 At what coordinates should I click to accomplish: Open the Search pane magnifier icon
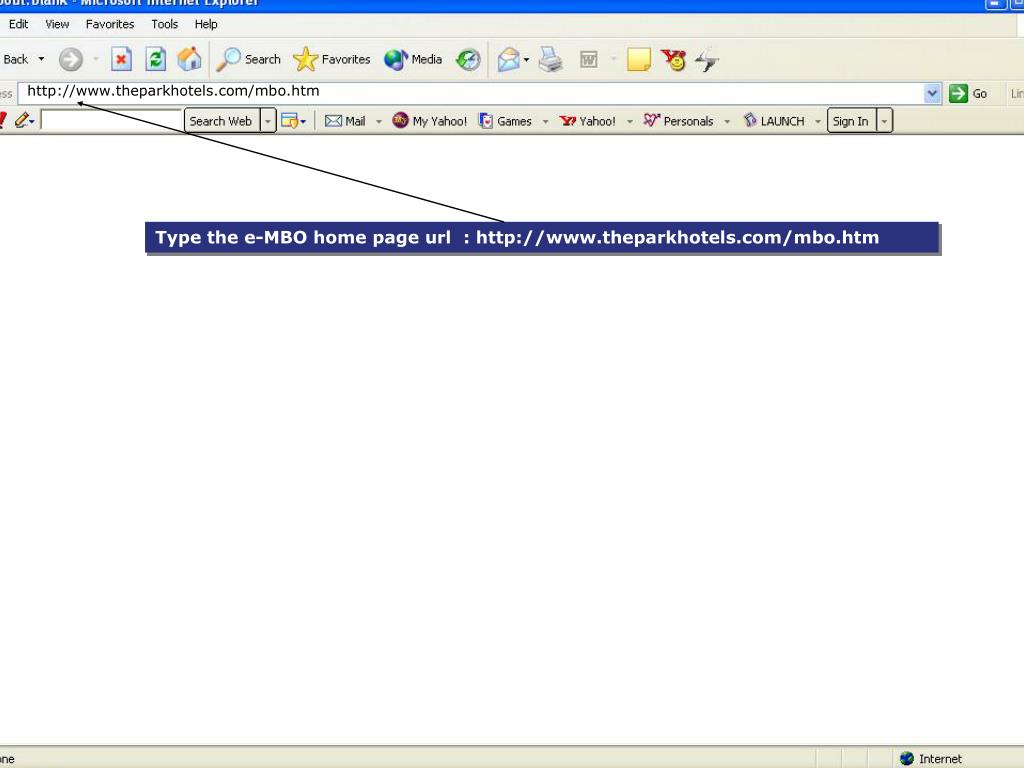pyautogui.click(x=228, y=59)
